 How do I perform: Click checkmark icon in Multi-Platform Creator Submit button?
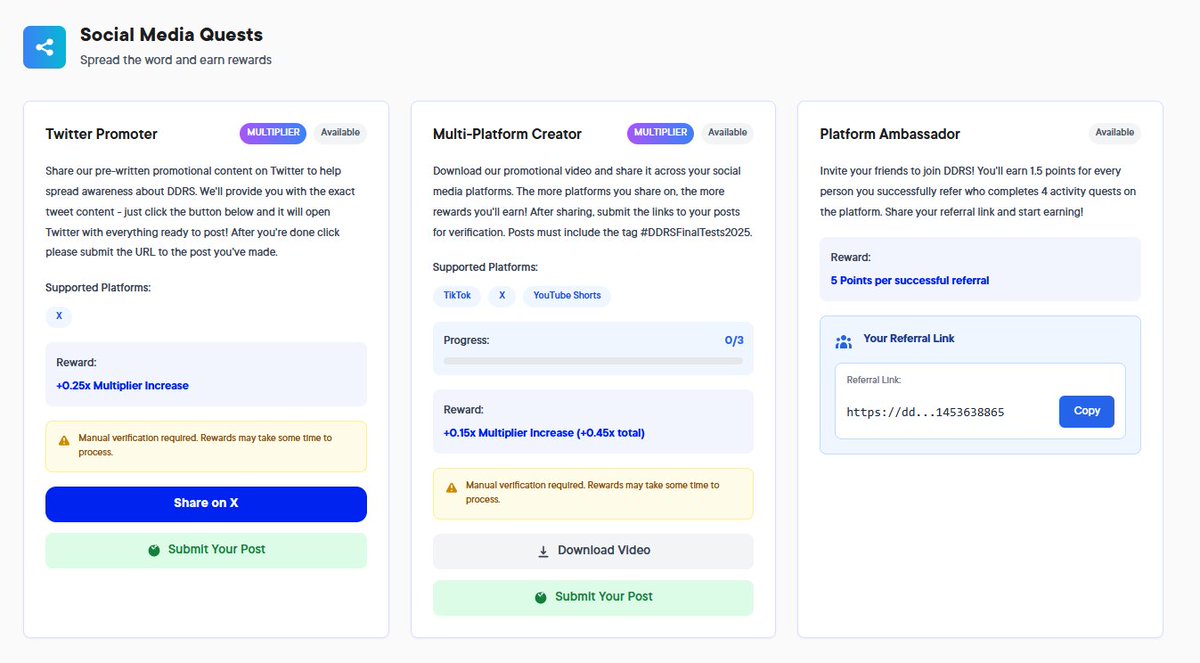pos(541,597)
